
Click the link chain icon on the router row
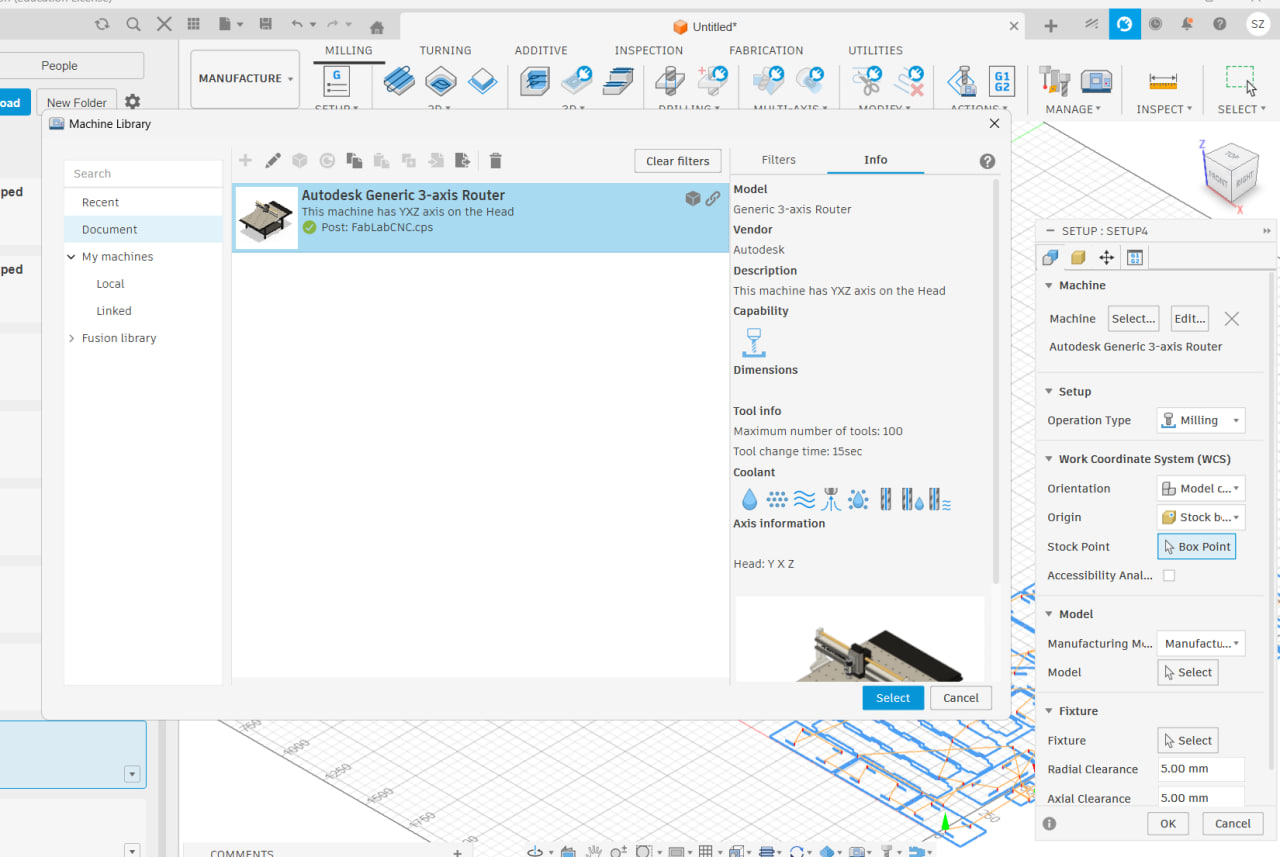(713, 198)
